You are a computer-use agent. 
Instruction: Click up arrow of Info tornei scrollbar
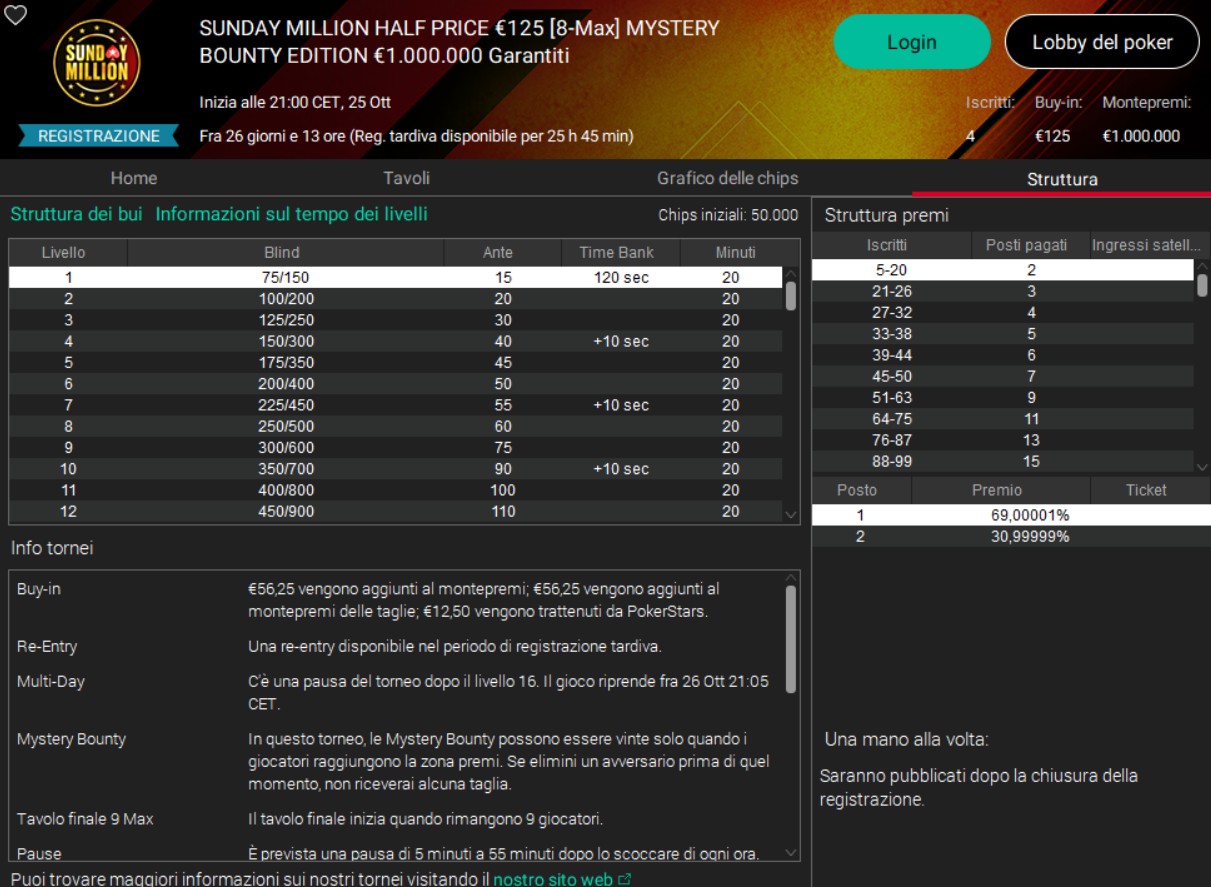pos(793,578)
